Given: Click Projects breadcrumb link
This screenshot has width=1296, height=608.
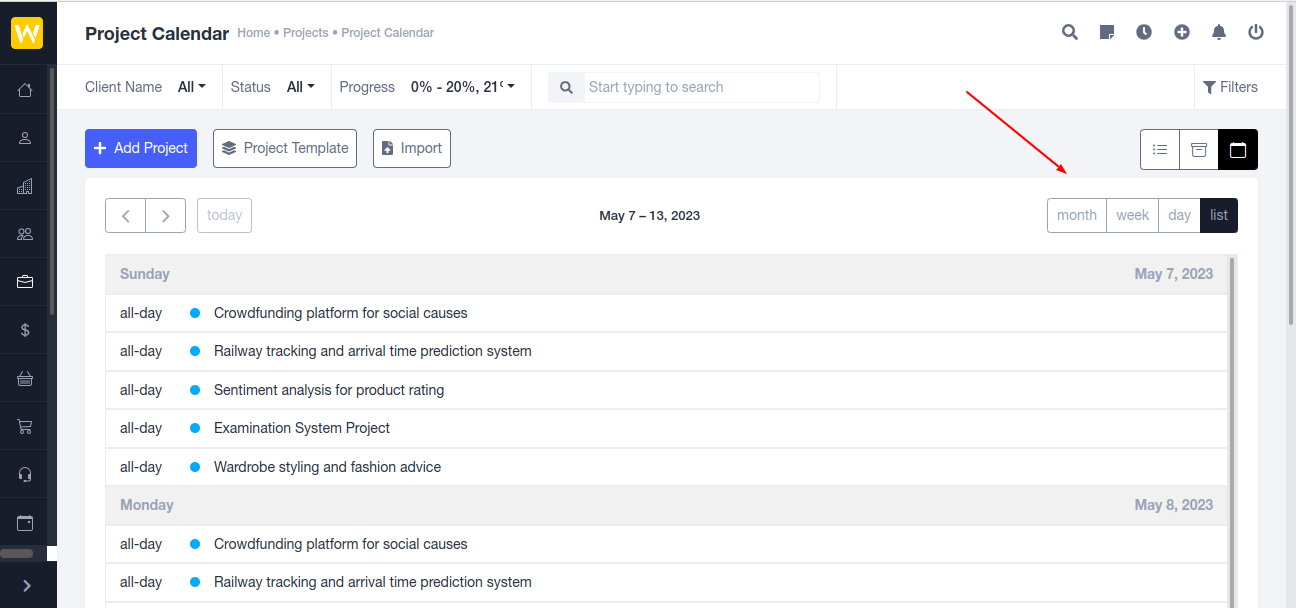Looking at the screenshot, I should (306, 33).
